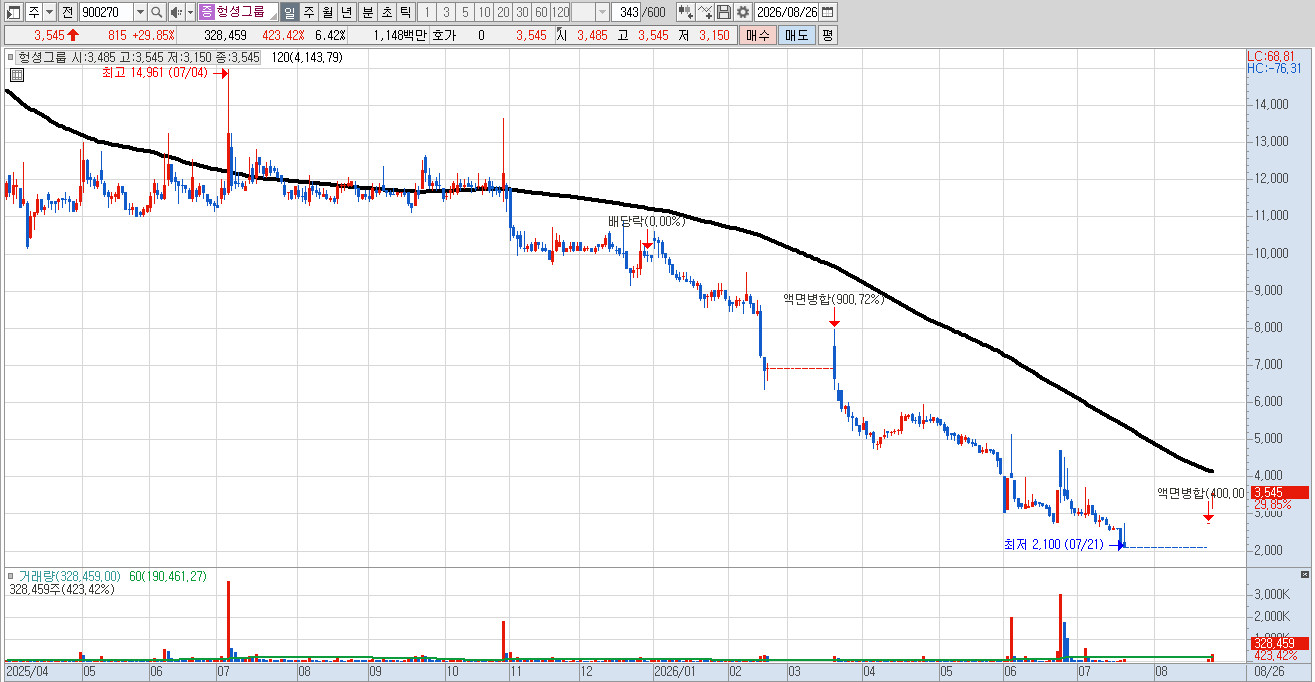Click the 매수 buy button
This screenshot has height=682, width=1315.
(x=756, y=35)
